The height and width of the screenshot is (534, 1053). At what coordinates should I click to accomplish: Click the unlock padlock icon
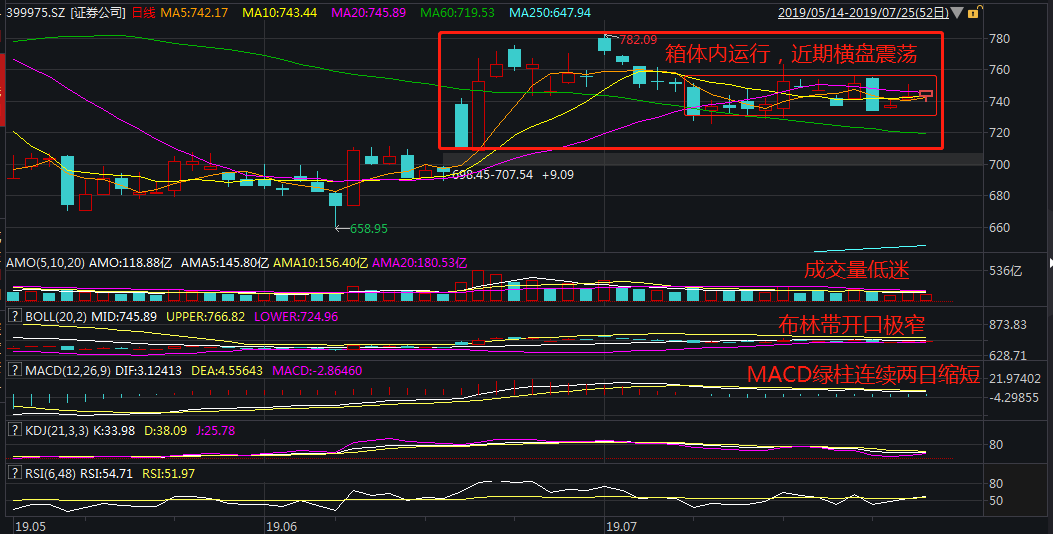973,12
